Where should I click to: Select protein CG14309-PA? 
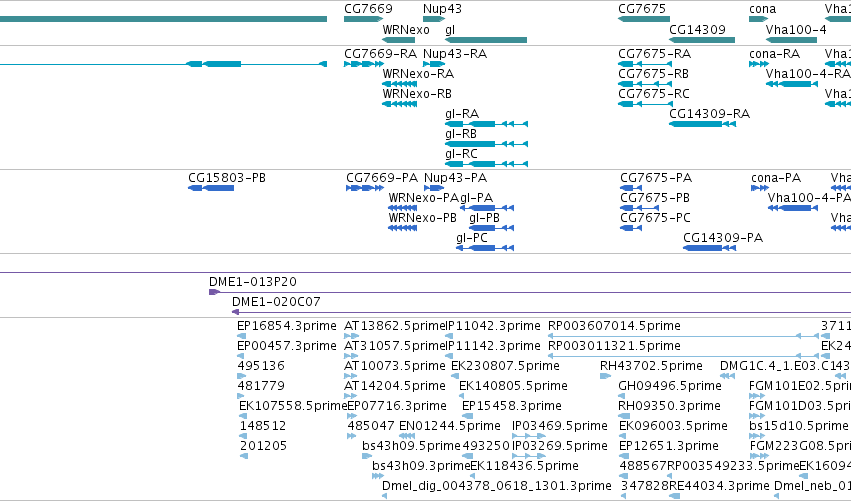coord(709,249)
